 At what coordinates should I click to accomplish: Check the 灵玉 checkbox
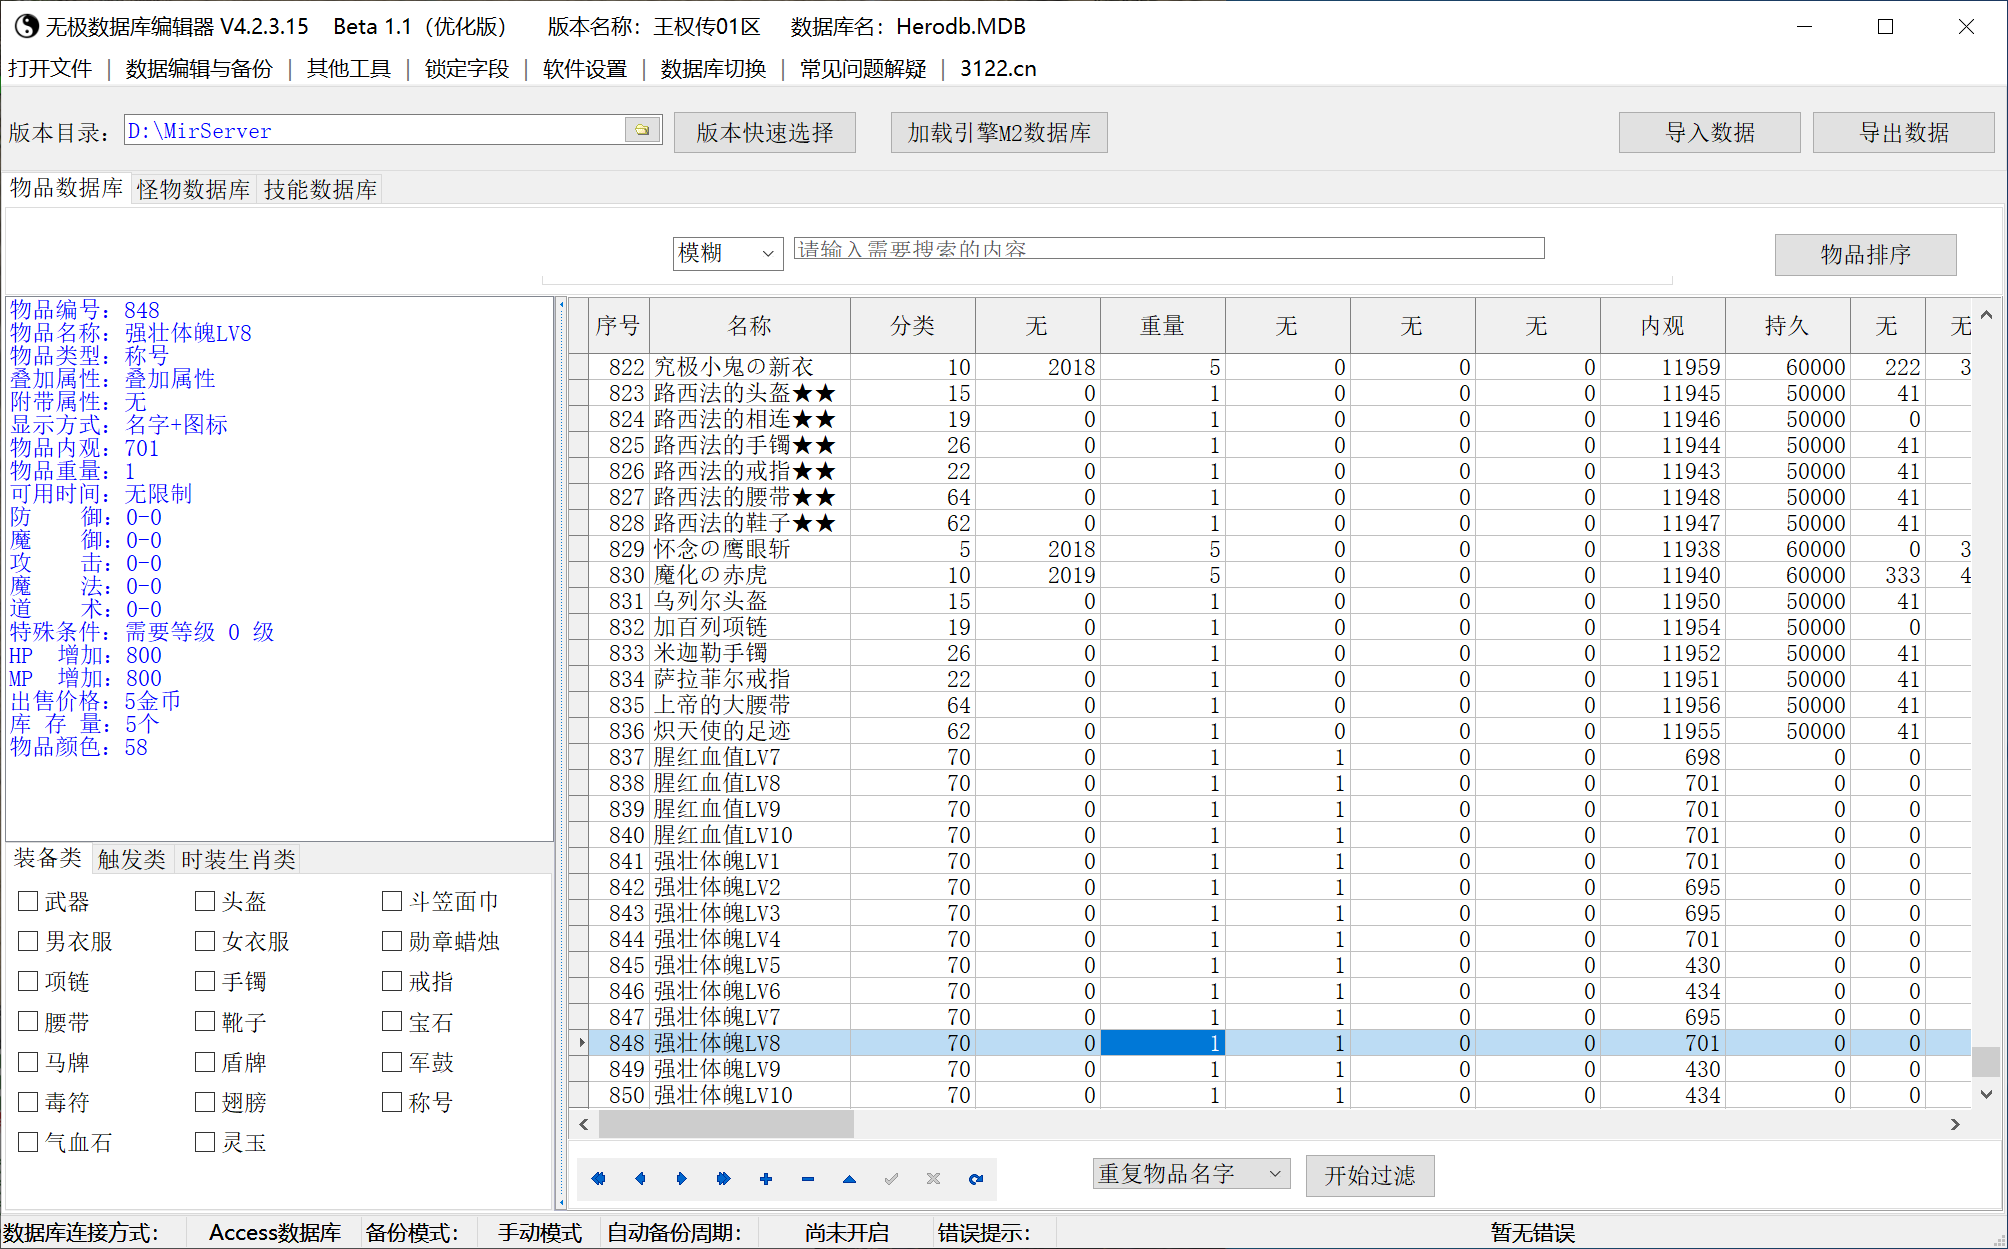205,1142
